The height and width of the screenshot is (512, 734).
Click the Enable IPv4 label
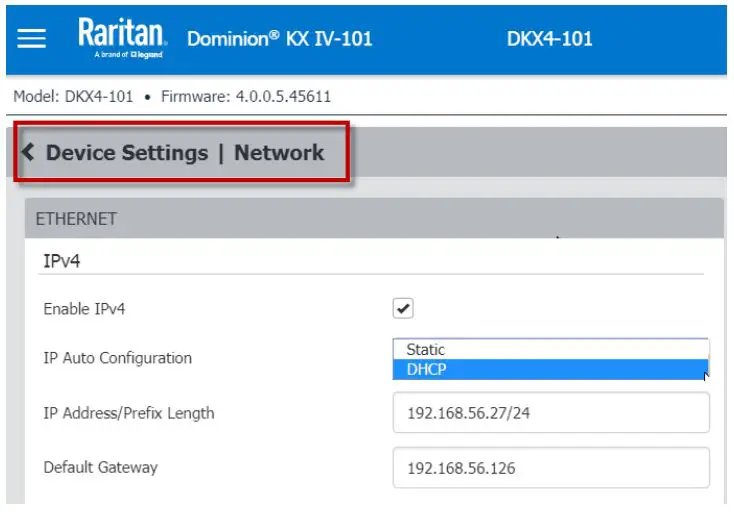[84, 309]
